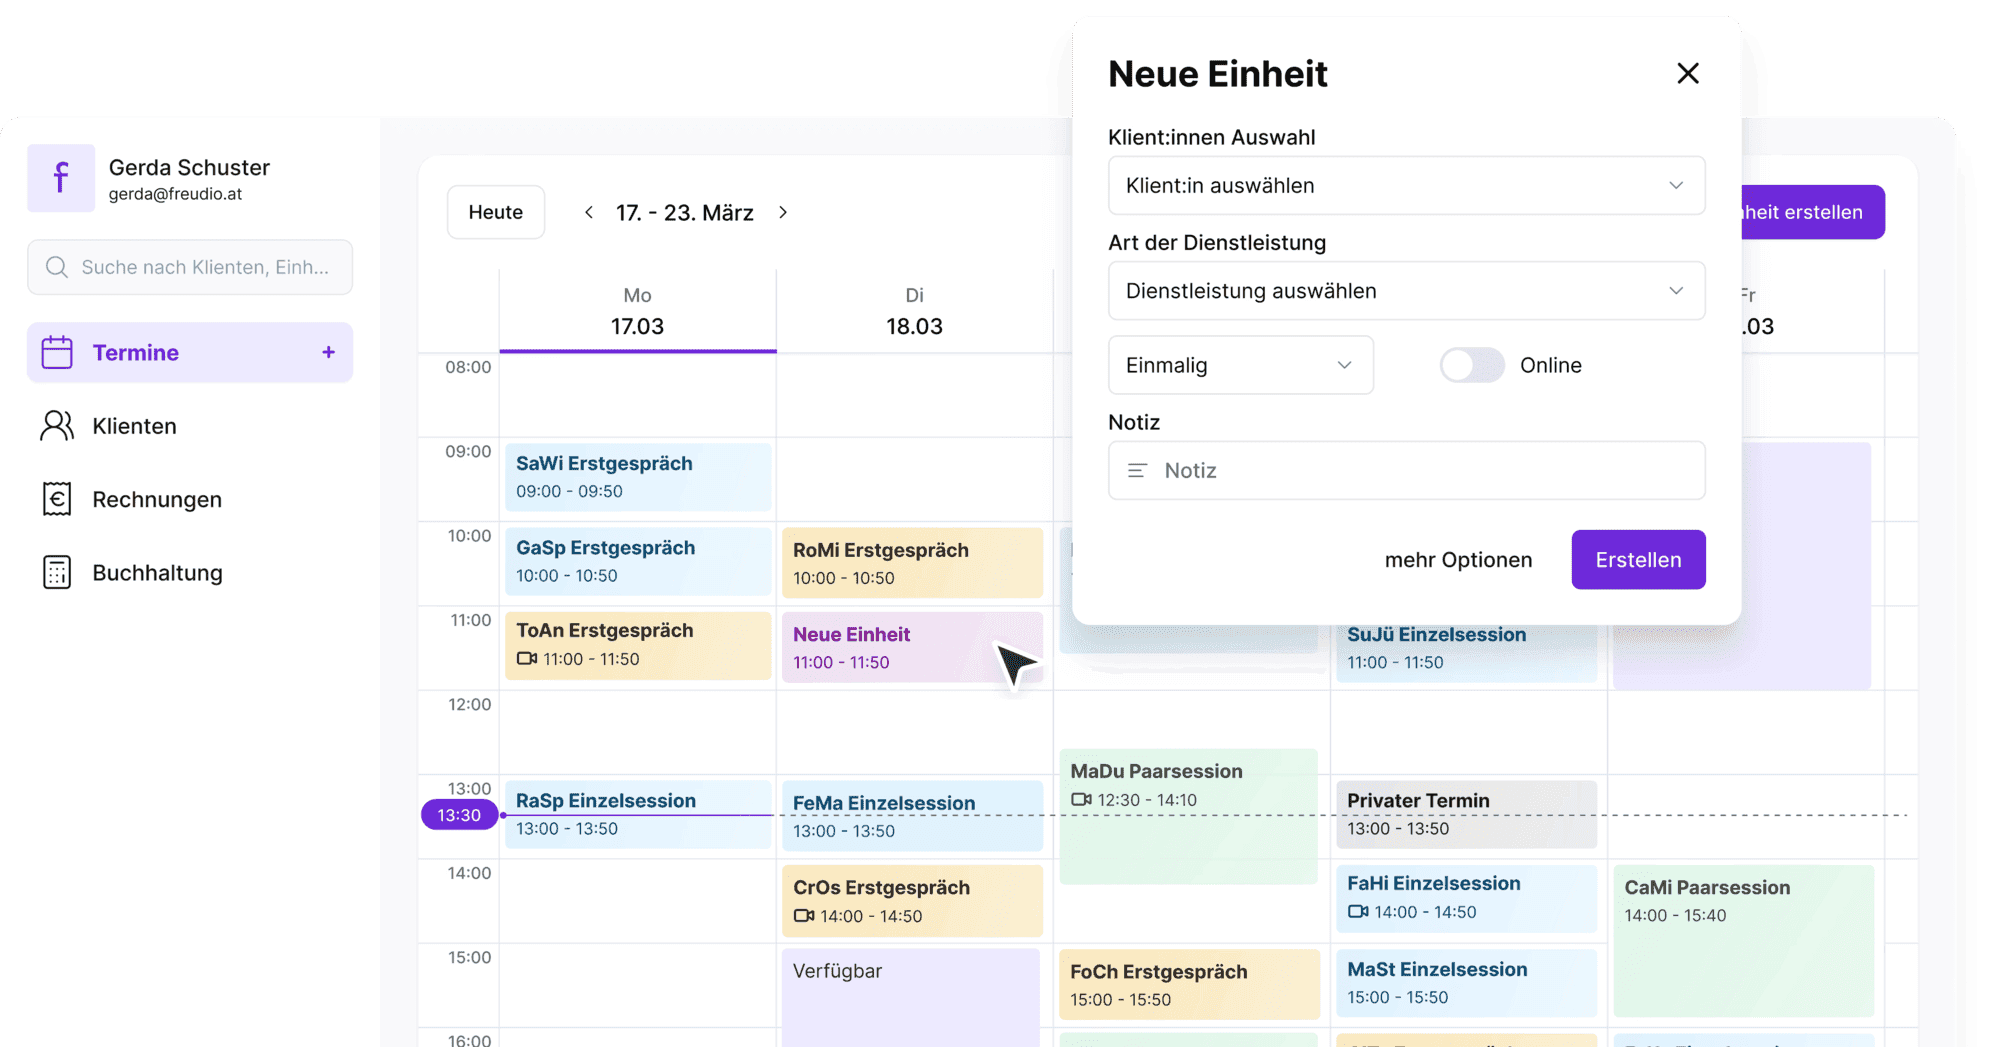Click the video camera icon on ToAn Erstgespräch
Screen dimensions: 2000x1047
coord(527,659)
